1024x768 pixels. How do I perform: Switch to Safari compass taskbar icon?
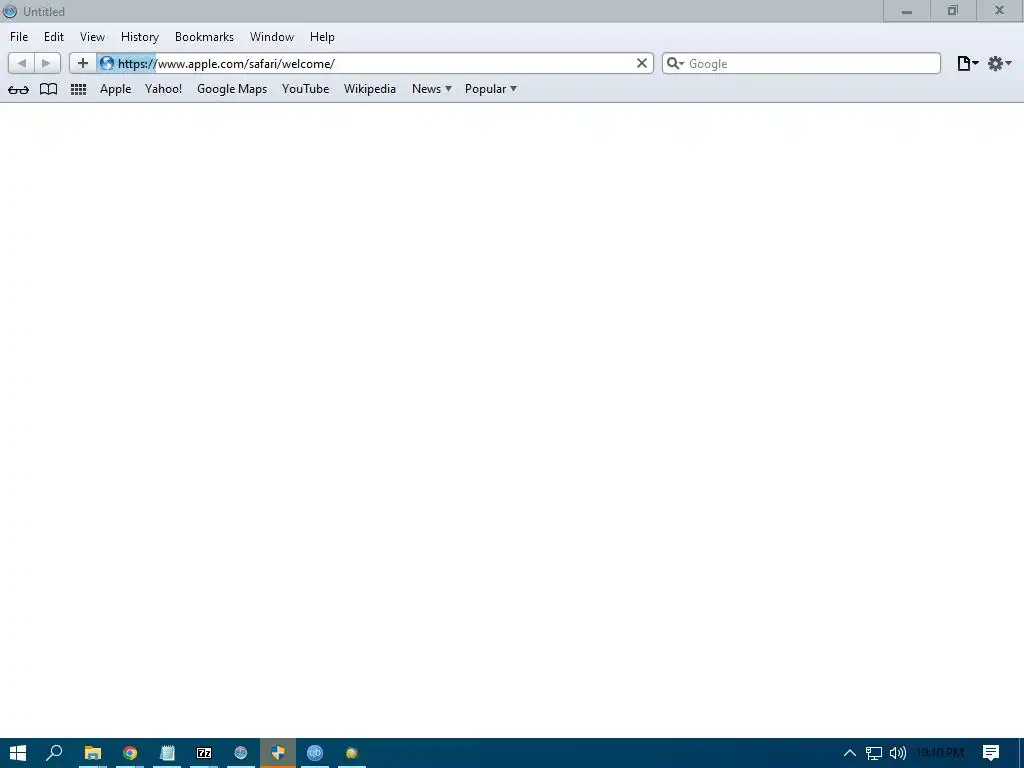click(x=241, y=753)
